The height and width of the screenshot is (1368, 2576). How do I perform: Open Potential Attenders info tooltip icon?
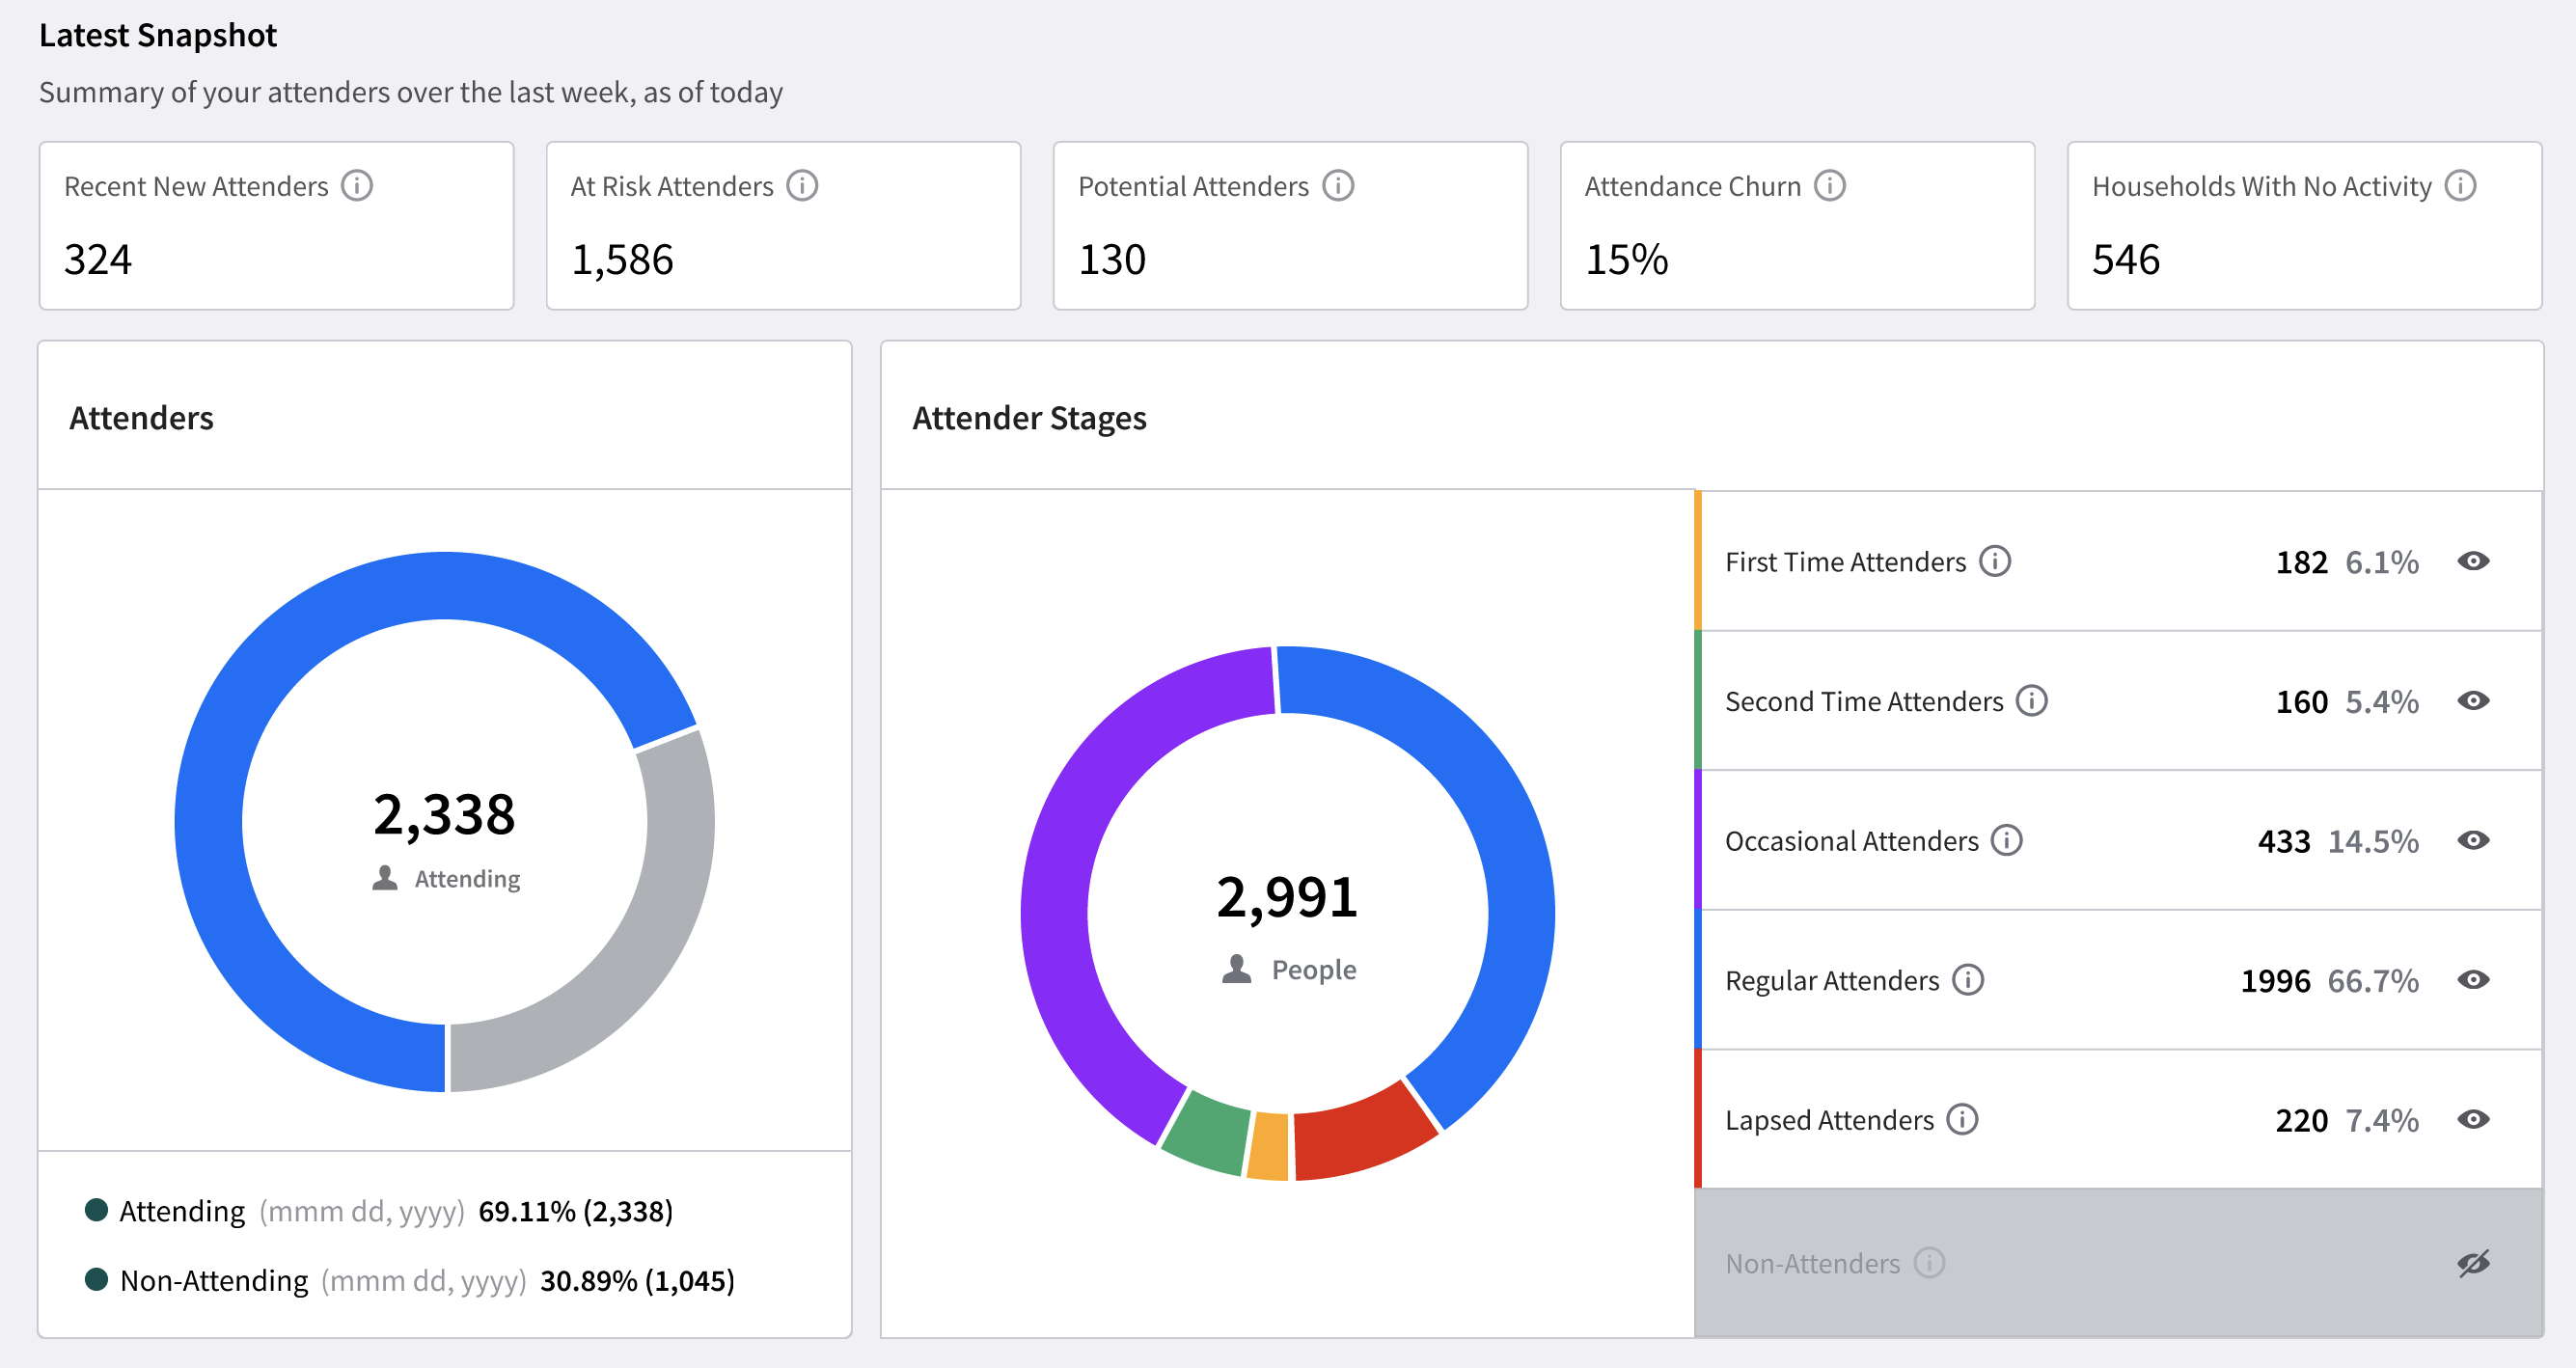click(1338, 186)
